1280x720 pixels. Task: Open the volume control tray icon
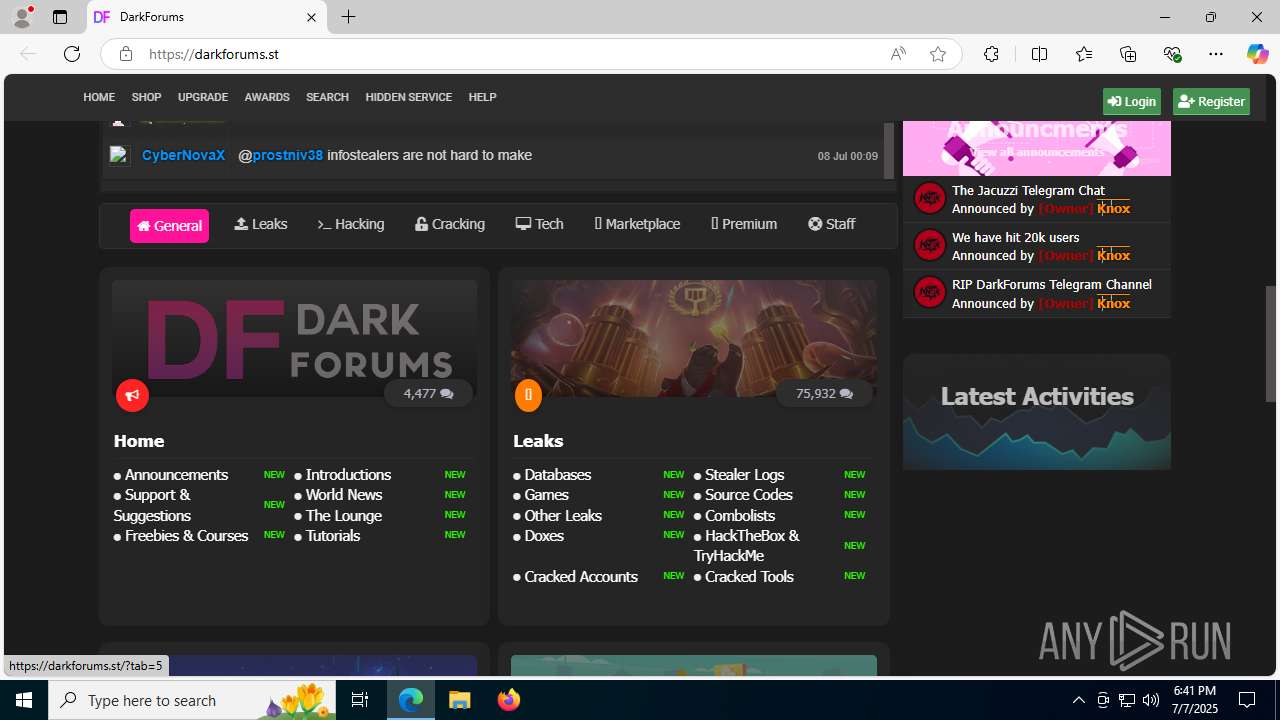(x=1151, y=700)
